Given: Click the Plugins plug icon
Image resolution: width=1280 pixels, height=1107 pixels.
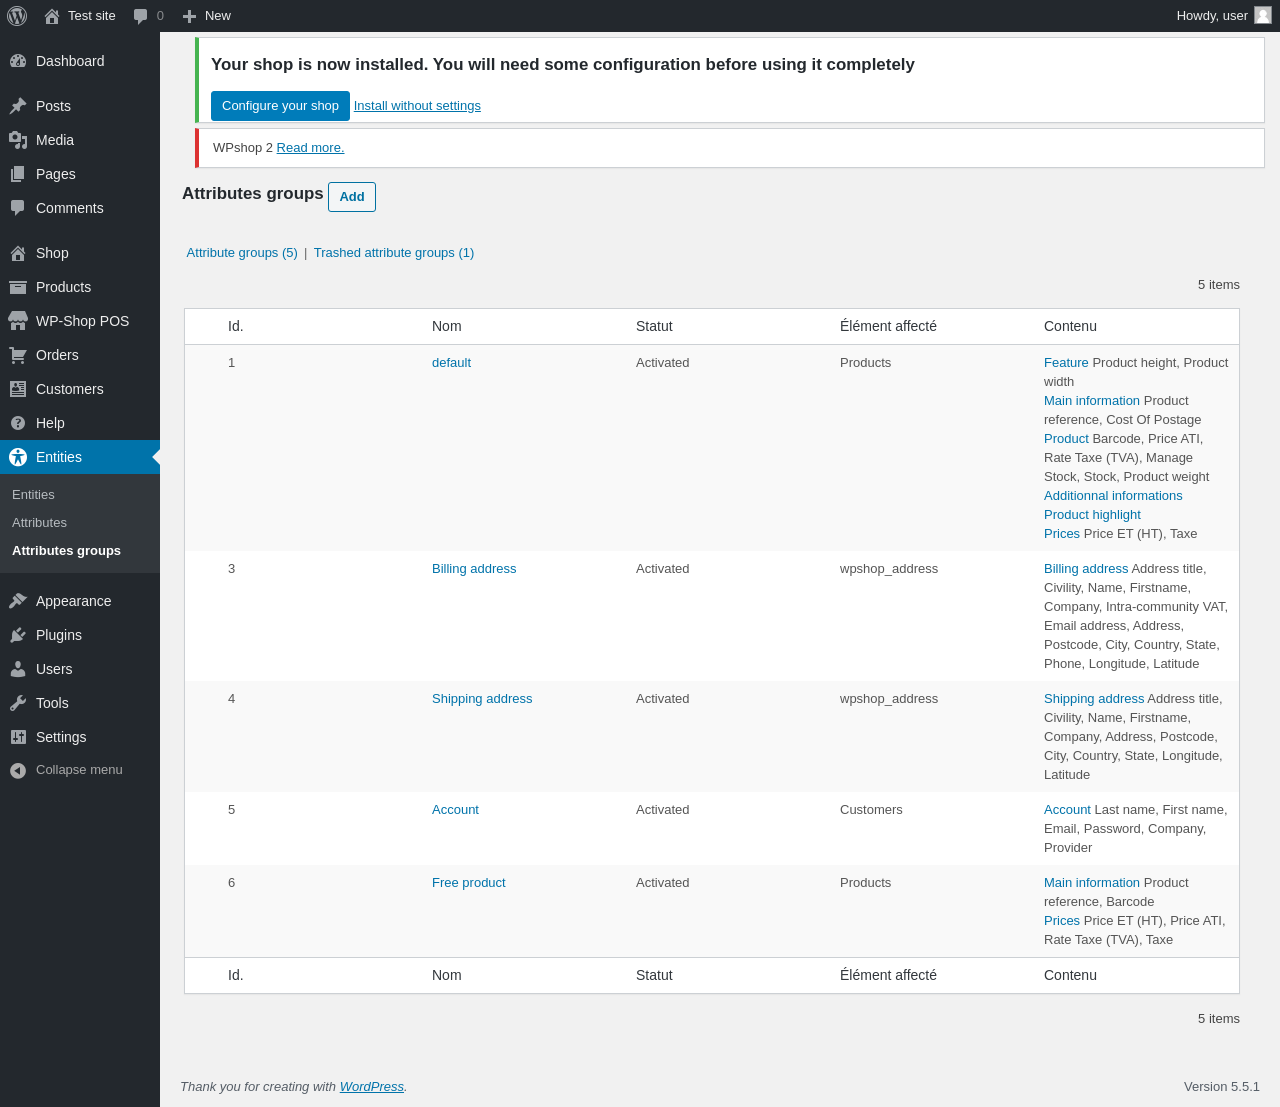Looking at the screenshot, I should tap(18, 635).
